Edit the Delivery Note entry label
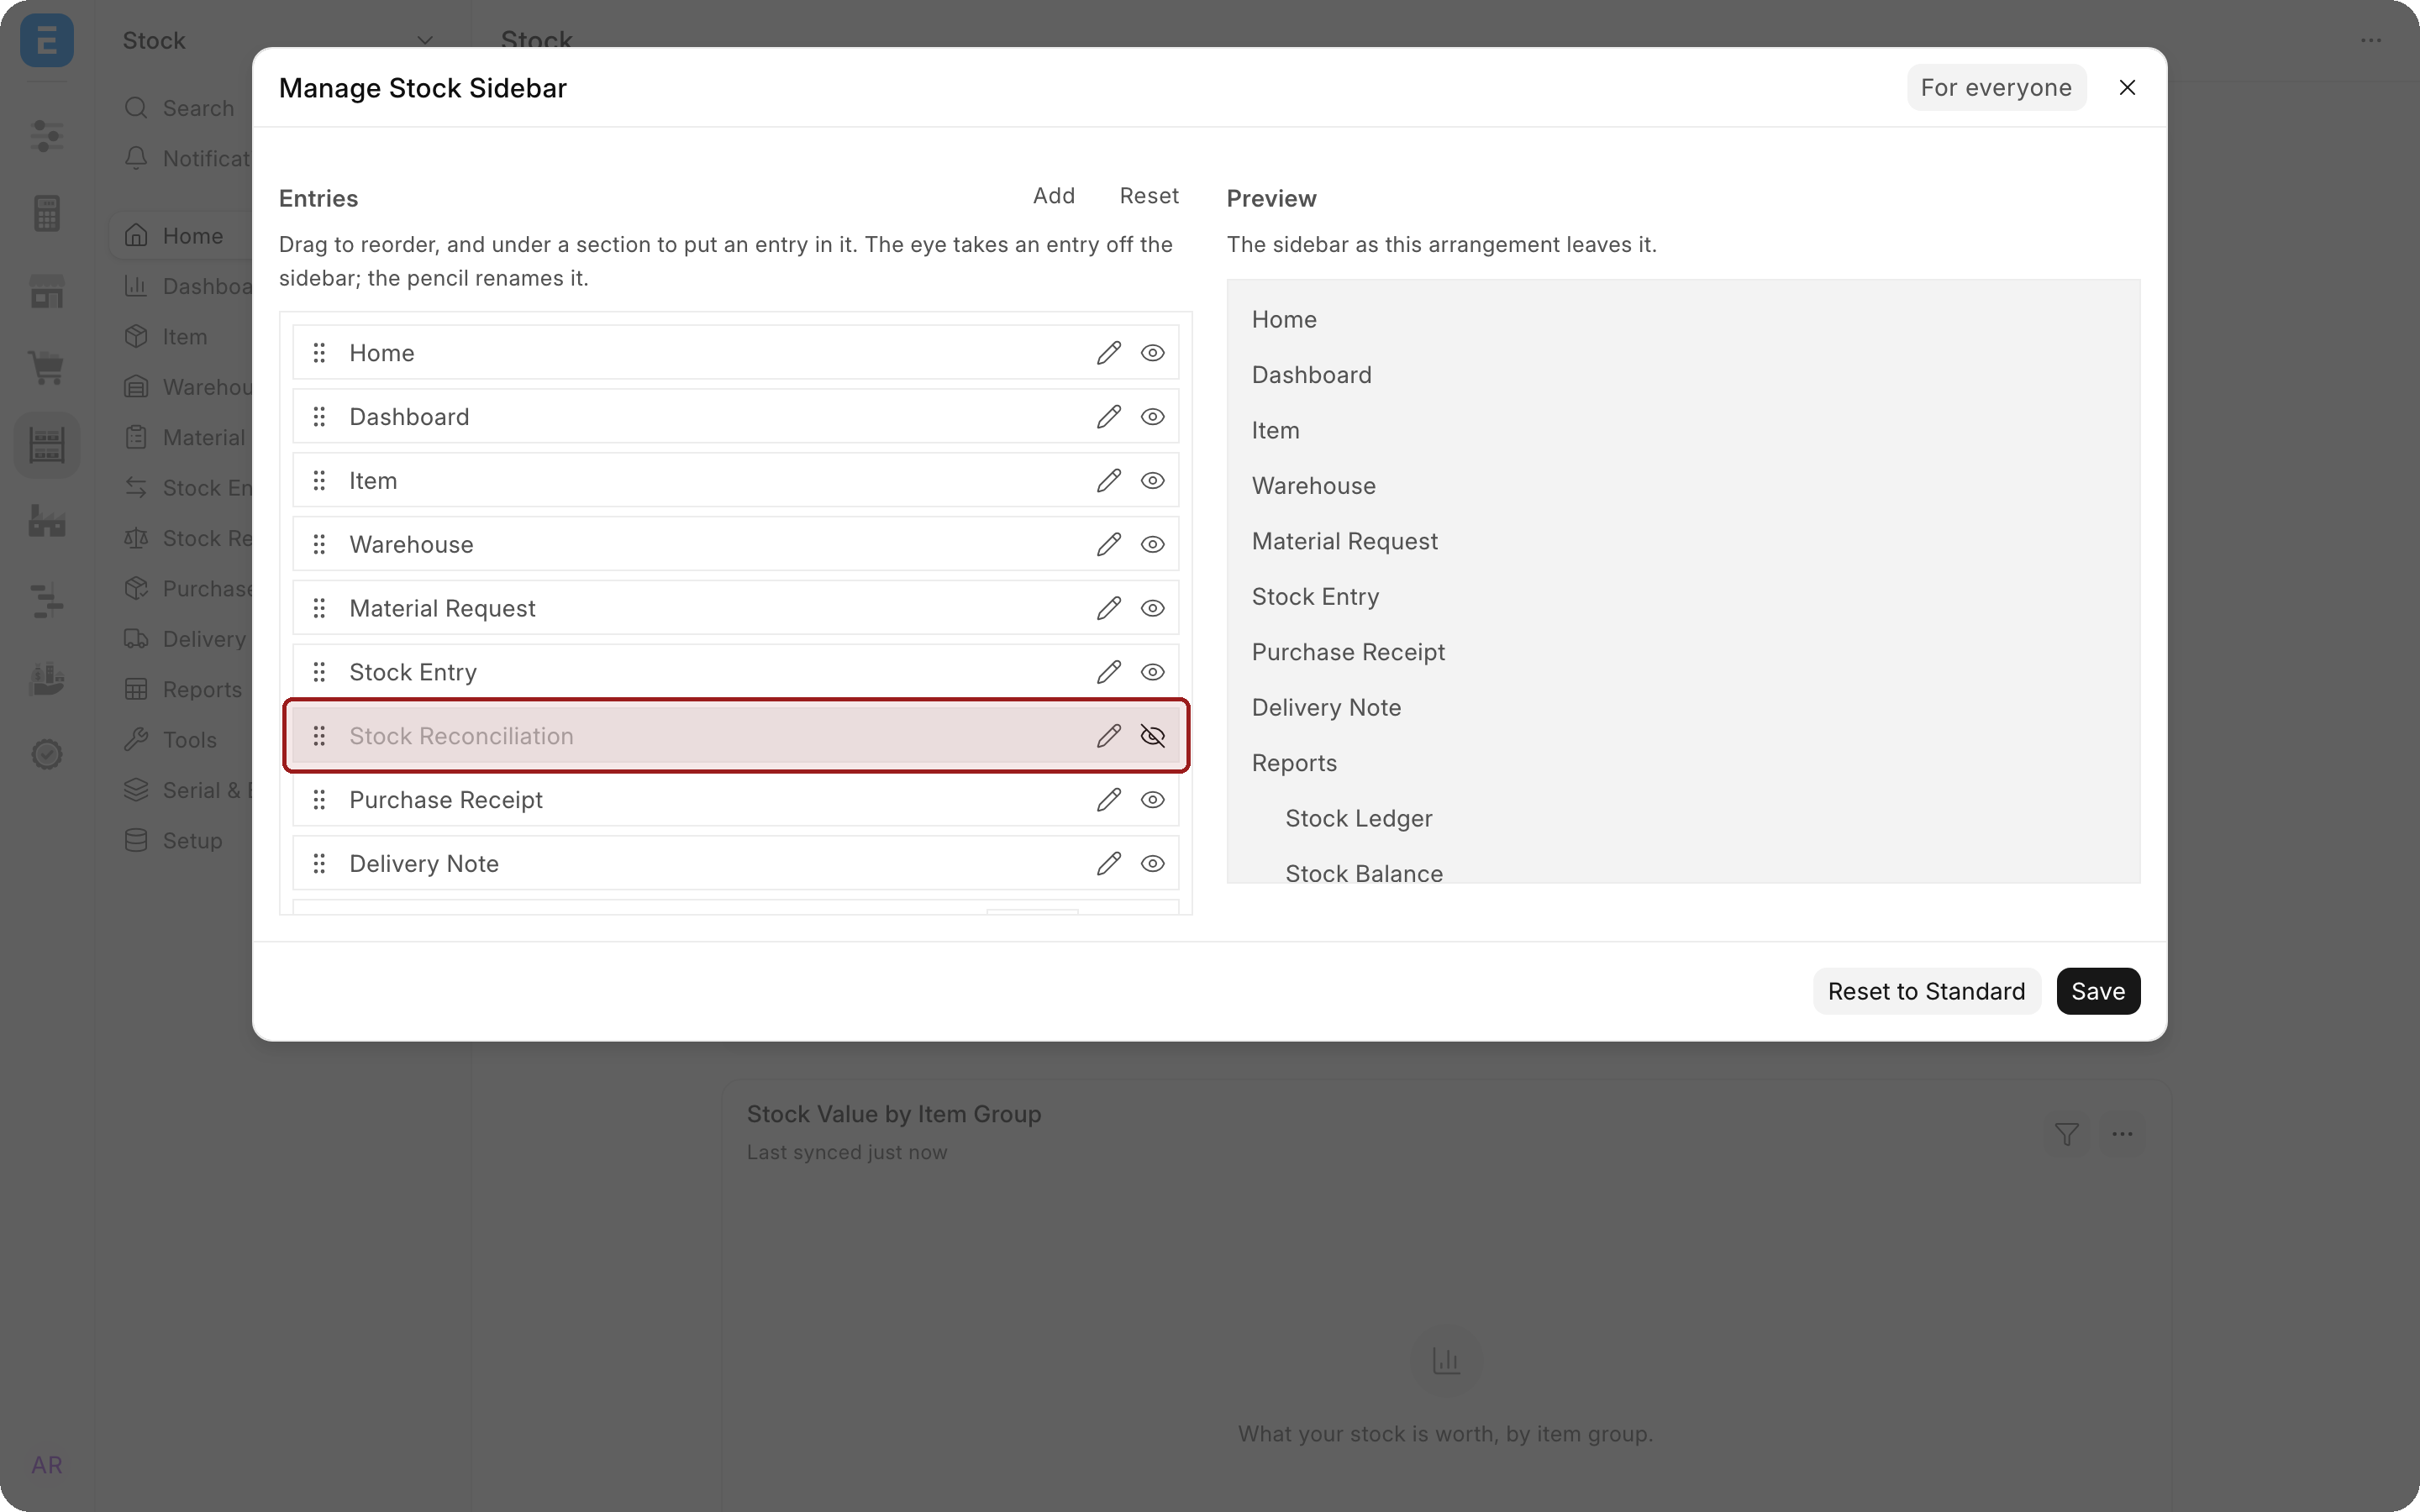 1108,864
